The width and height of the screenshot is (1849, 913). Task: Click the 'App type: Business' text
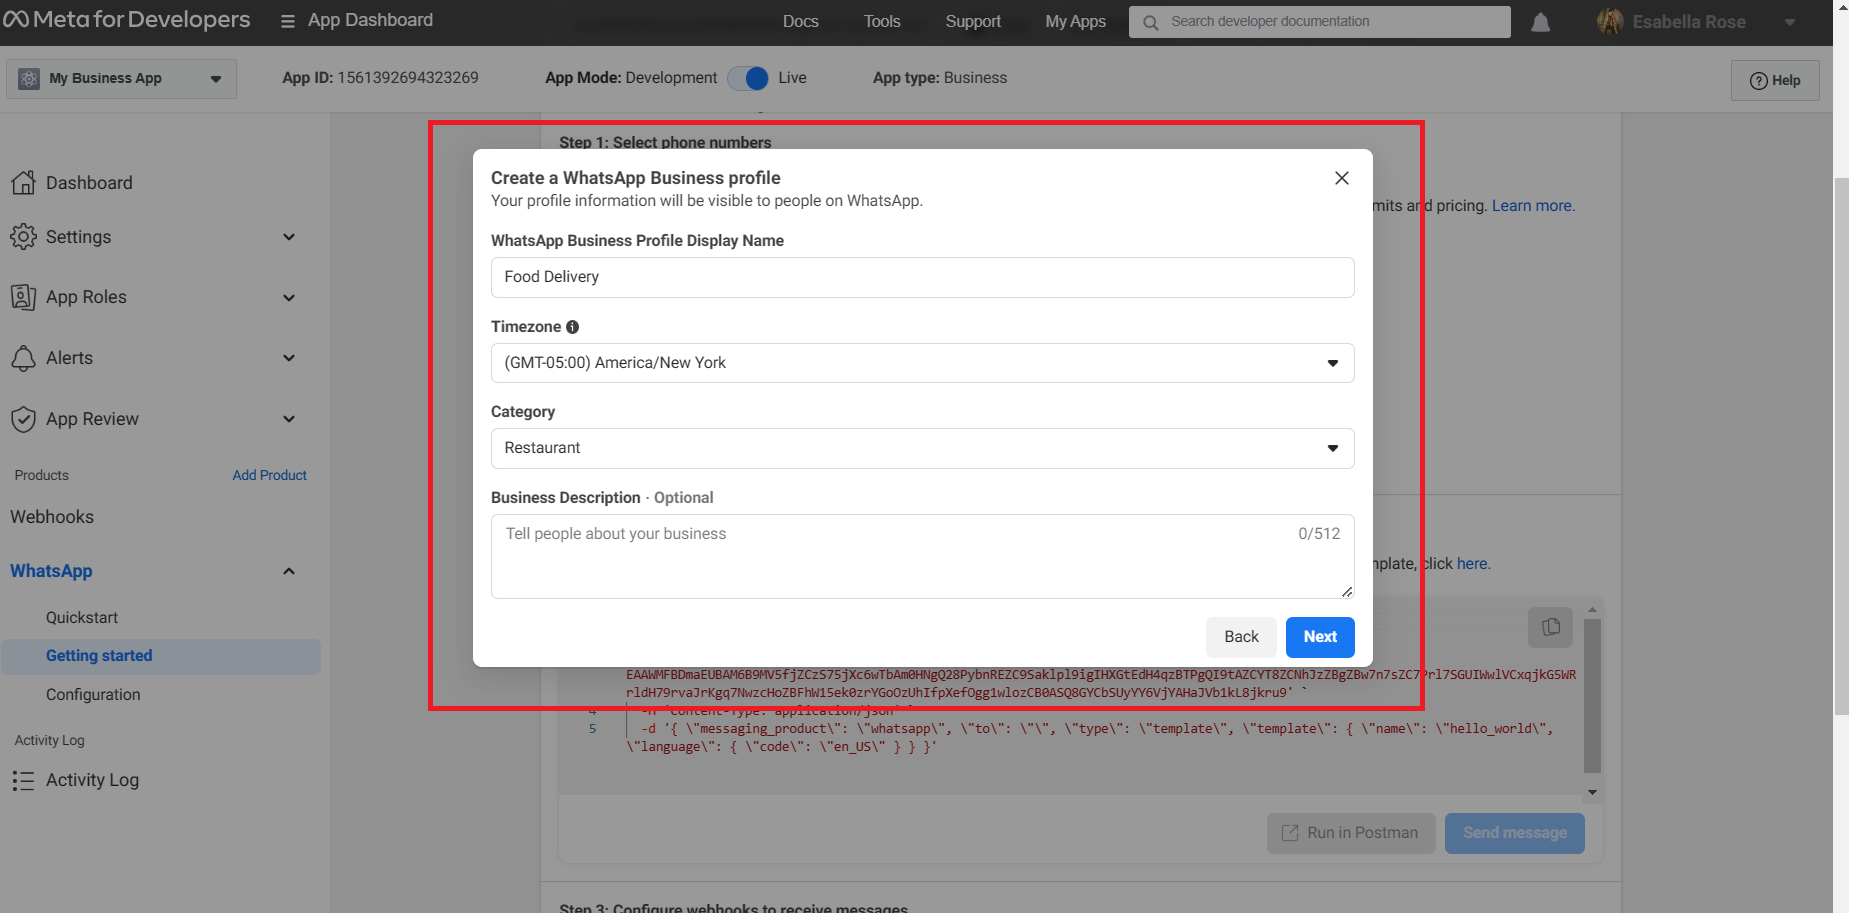(x=940, y=78)
